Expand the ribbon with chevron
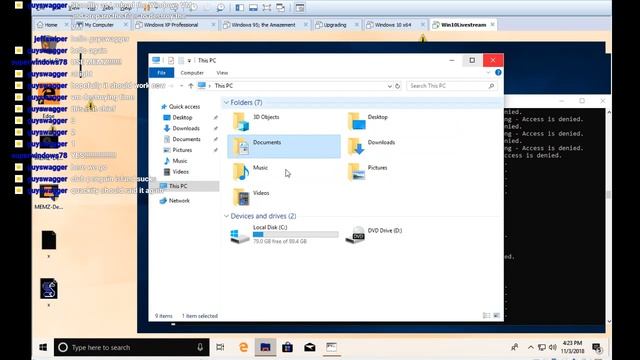This screenshot has width=640, height=360. pos(488,73)
